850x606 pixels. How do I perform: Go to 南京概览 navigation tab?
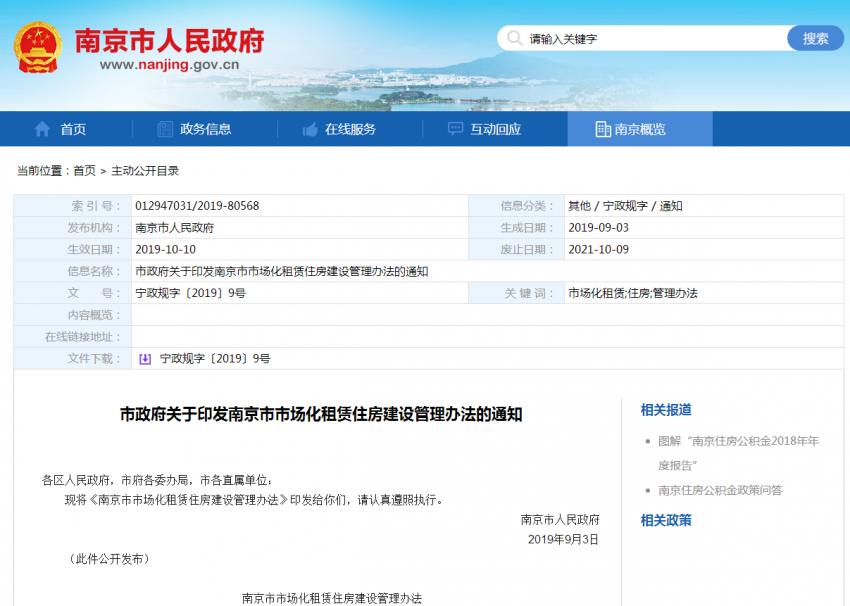coord(640,129)
